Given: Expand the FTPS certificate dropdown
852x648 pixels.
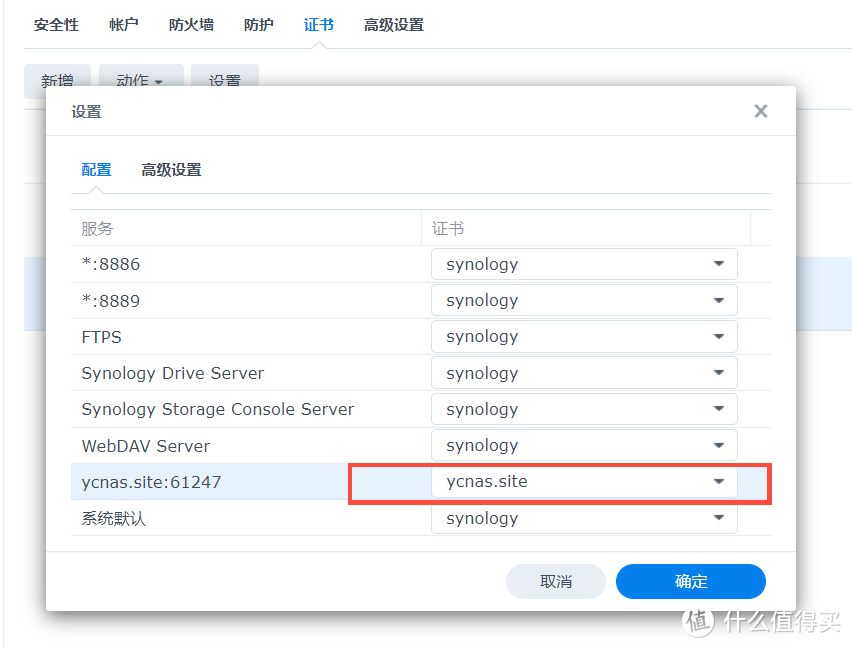Looking at the screenshot, I should tap(584, 337).
